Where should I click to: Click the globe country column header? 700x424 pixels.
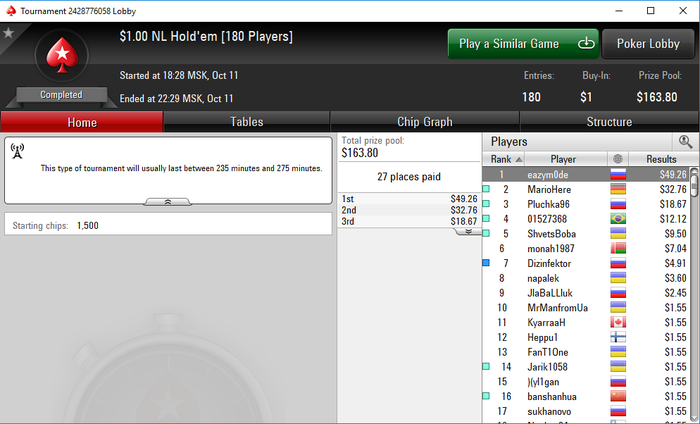coord(618,159)
